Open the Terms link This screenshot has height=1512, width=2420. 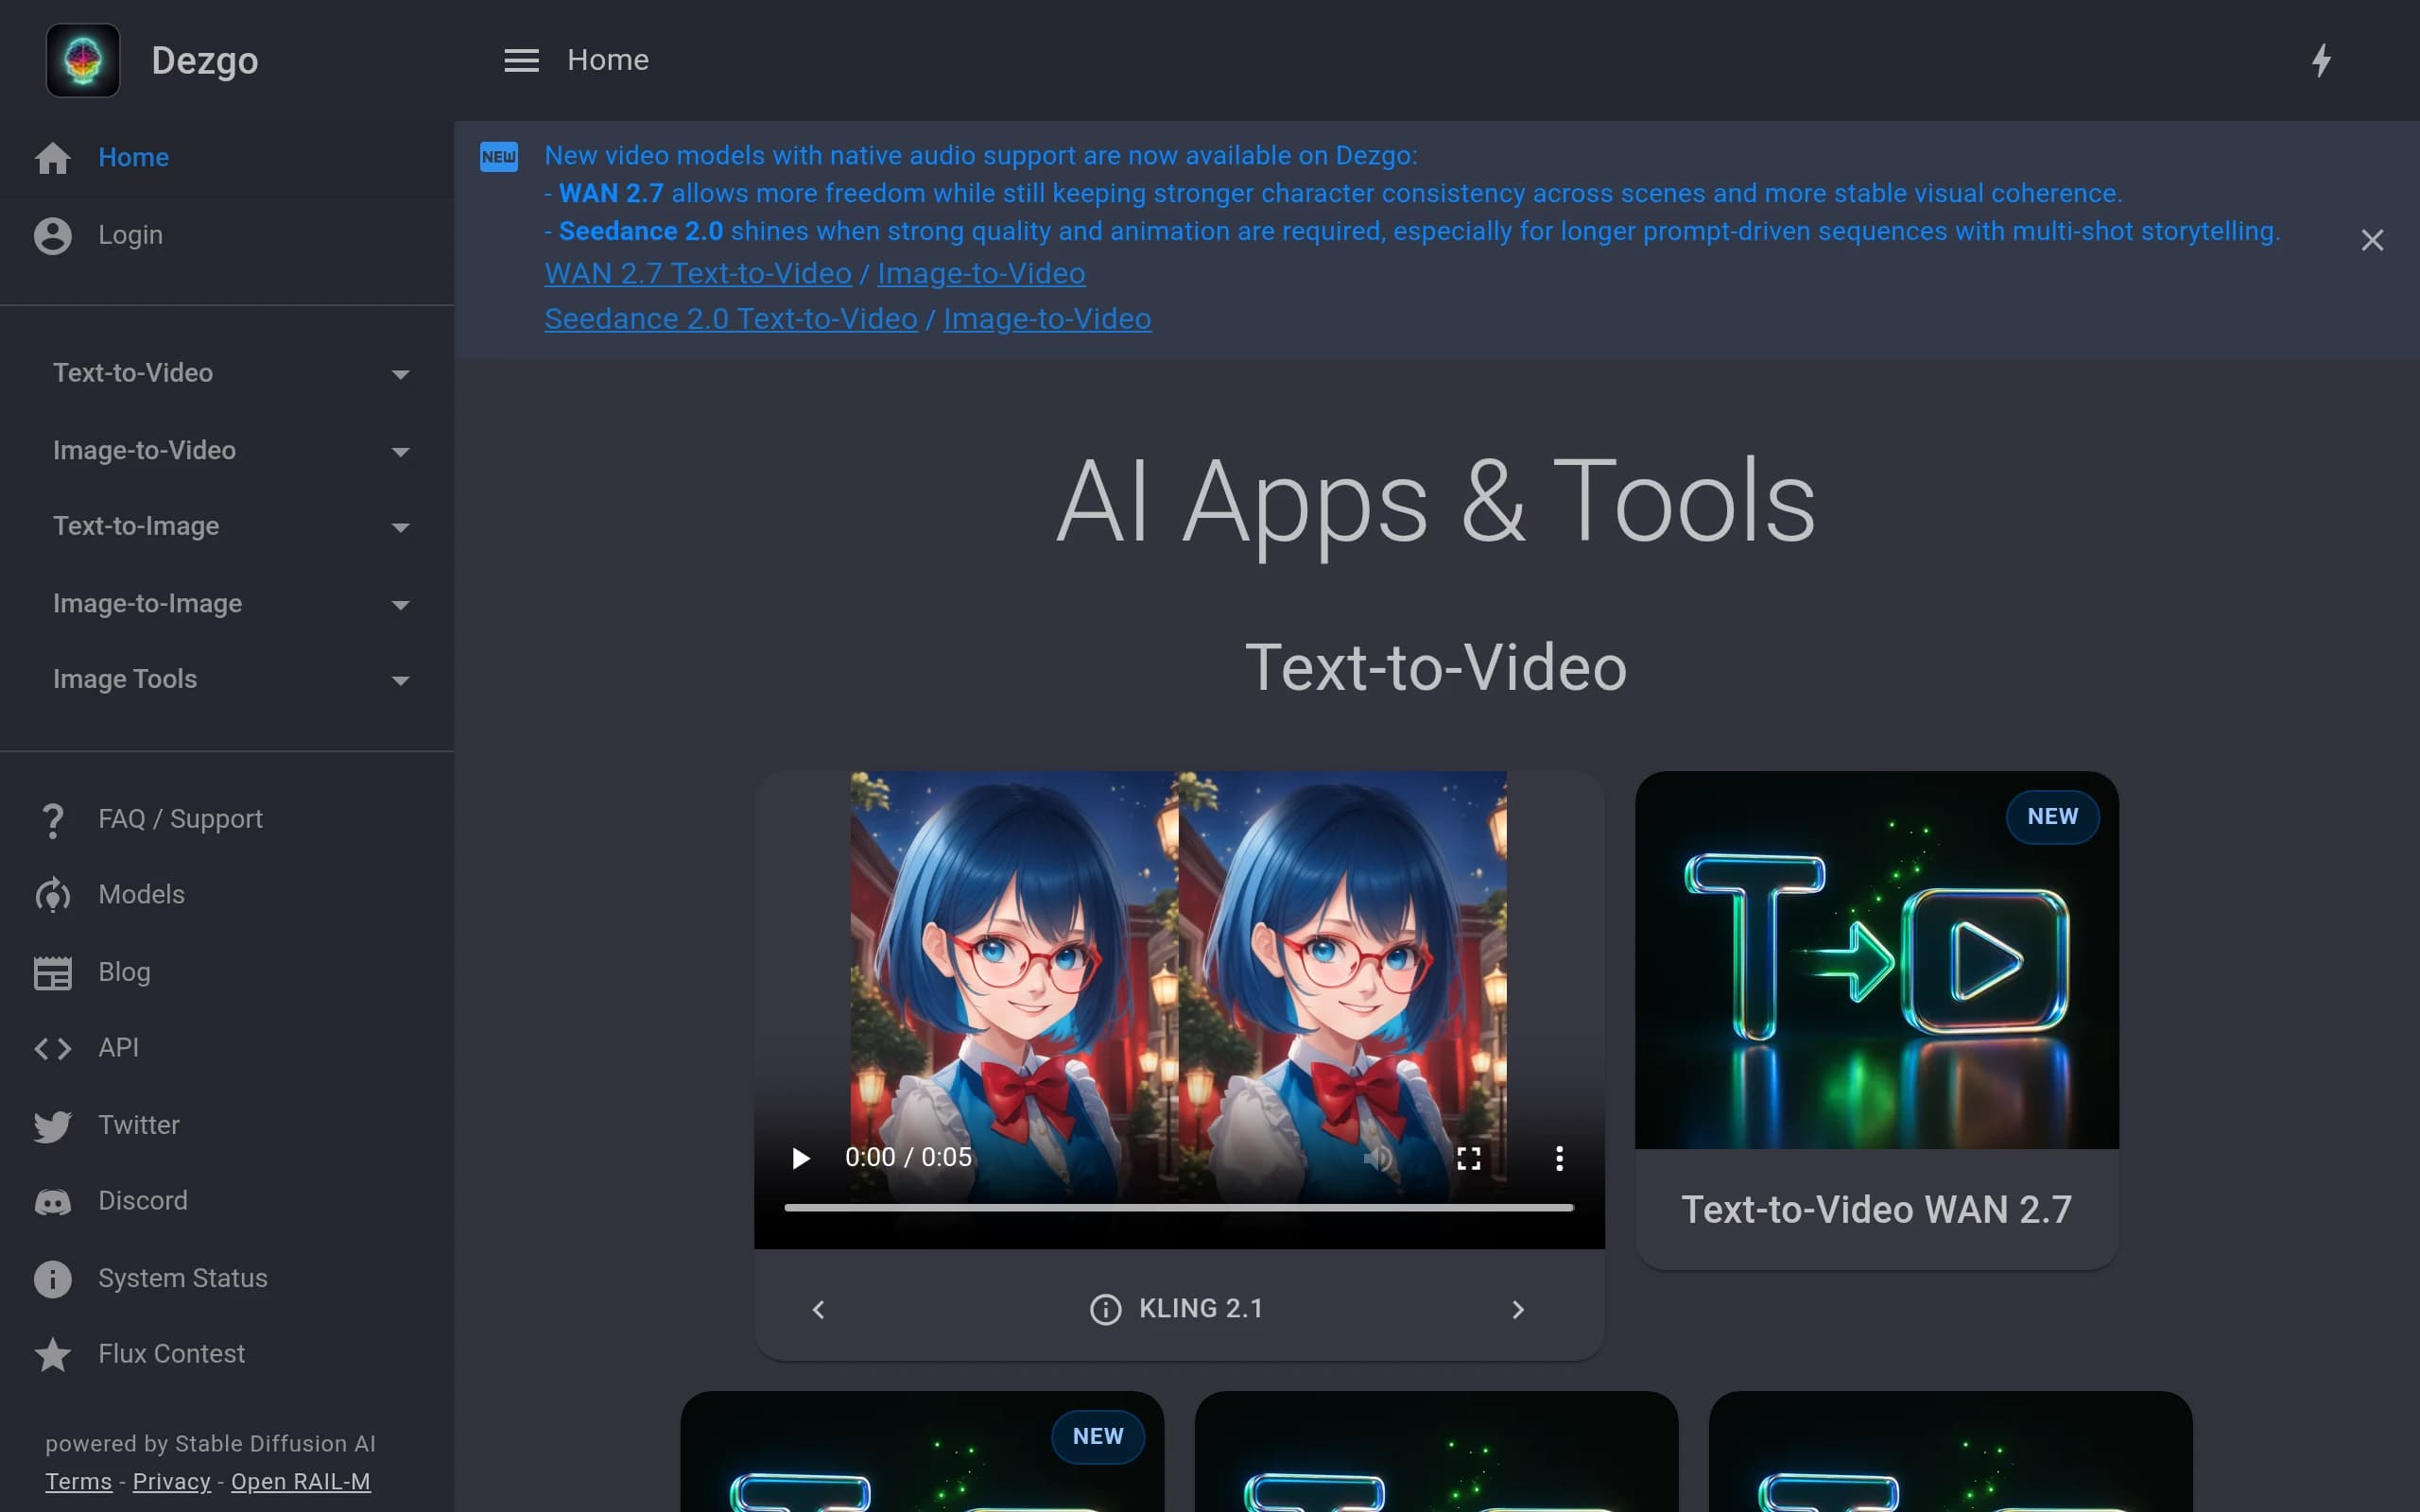pos(78,1482)
